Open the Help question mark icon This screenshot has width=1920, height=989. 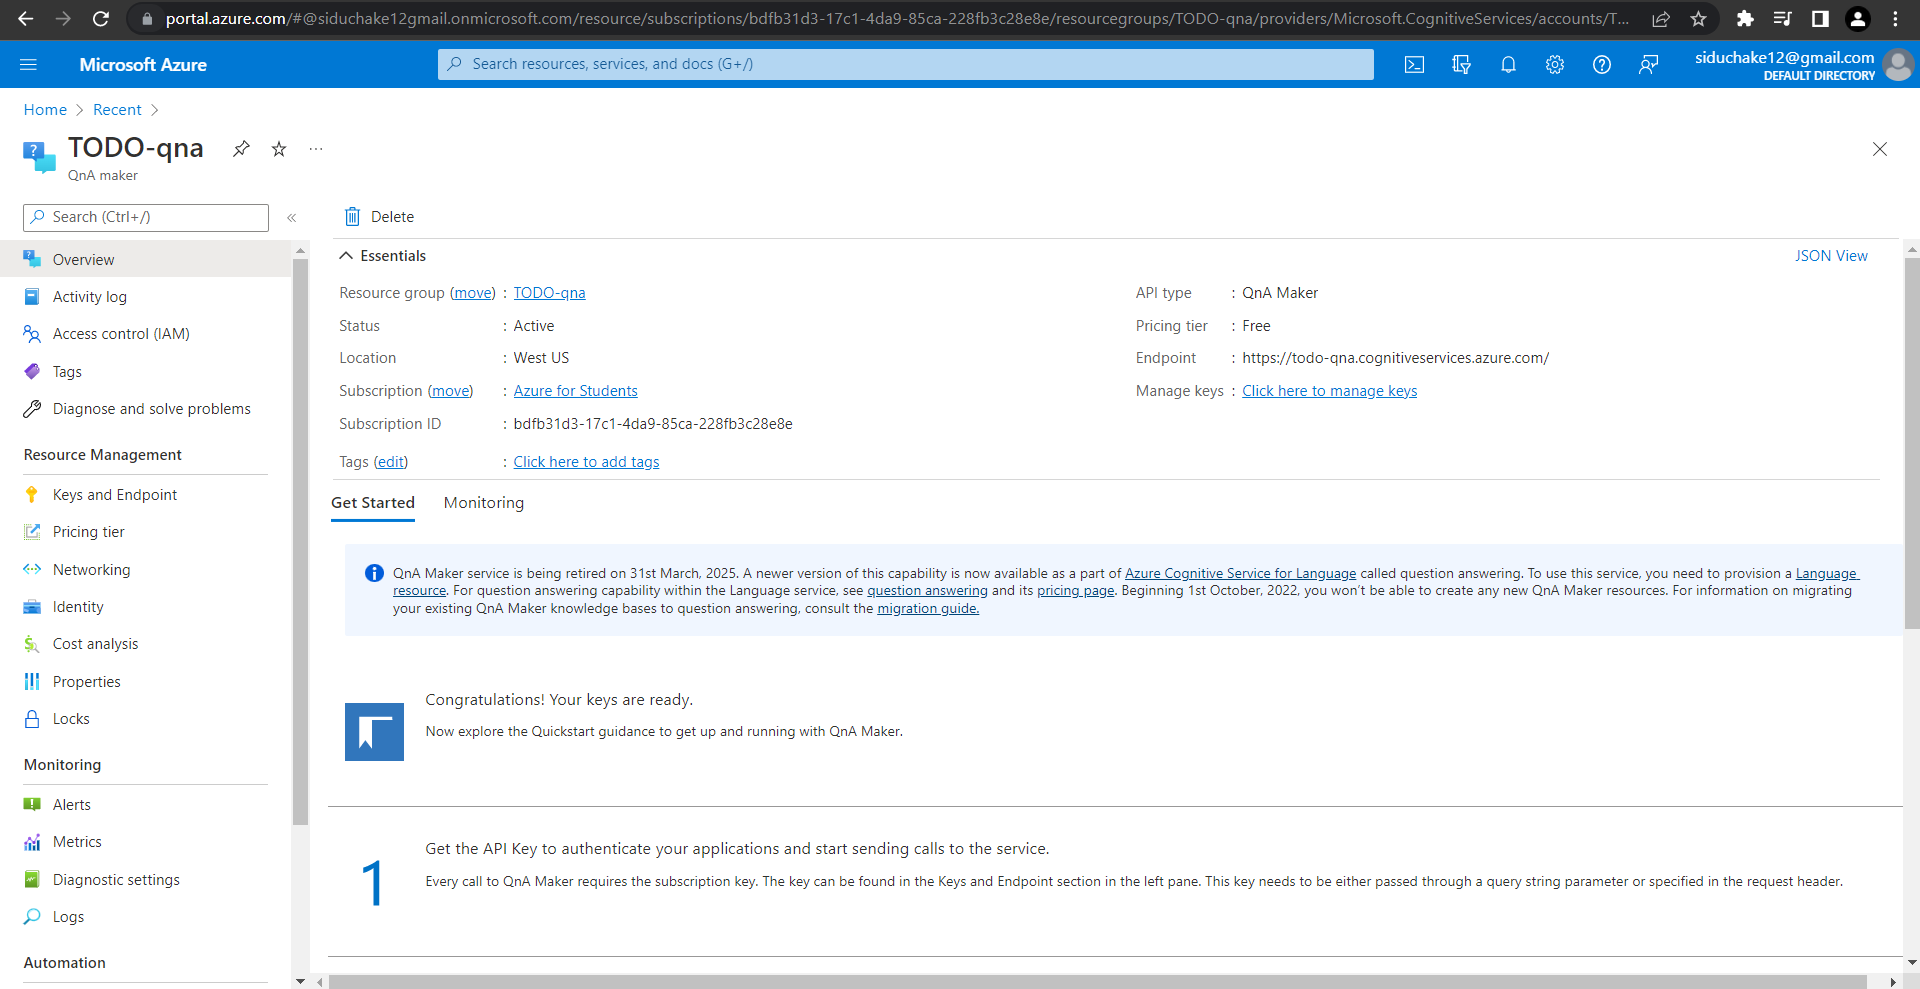coord(1602,65)
